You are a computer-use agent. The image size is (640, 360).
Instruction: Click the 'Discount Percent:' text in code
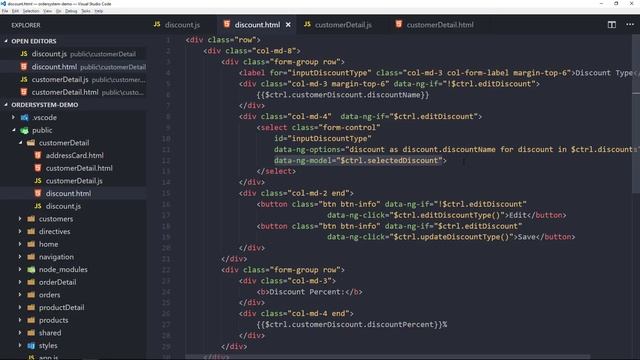(x=307, y=292)
